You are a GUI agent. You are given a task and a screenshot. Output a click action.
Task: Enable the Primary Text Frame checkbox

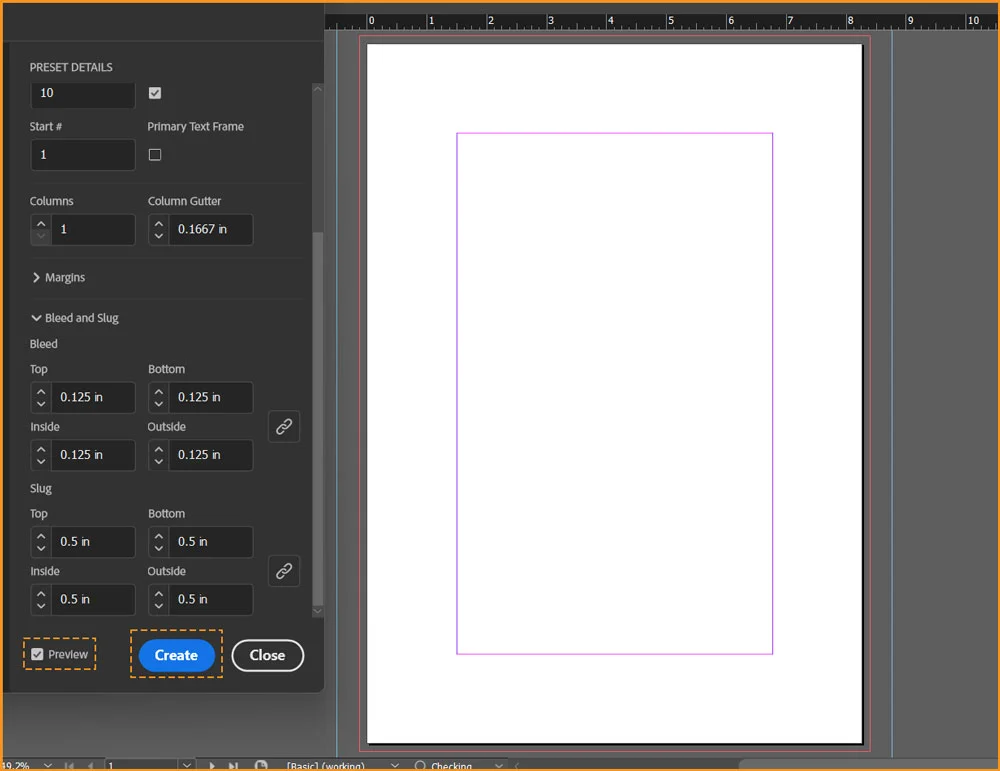pyautogui.click(x=155, y=154)
